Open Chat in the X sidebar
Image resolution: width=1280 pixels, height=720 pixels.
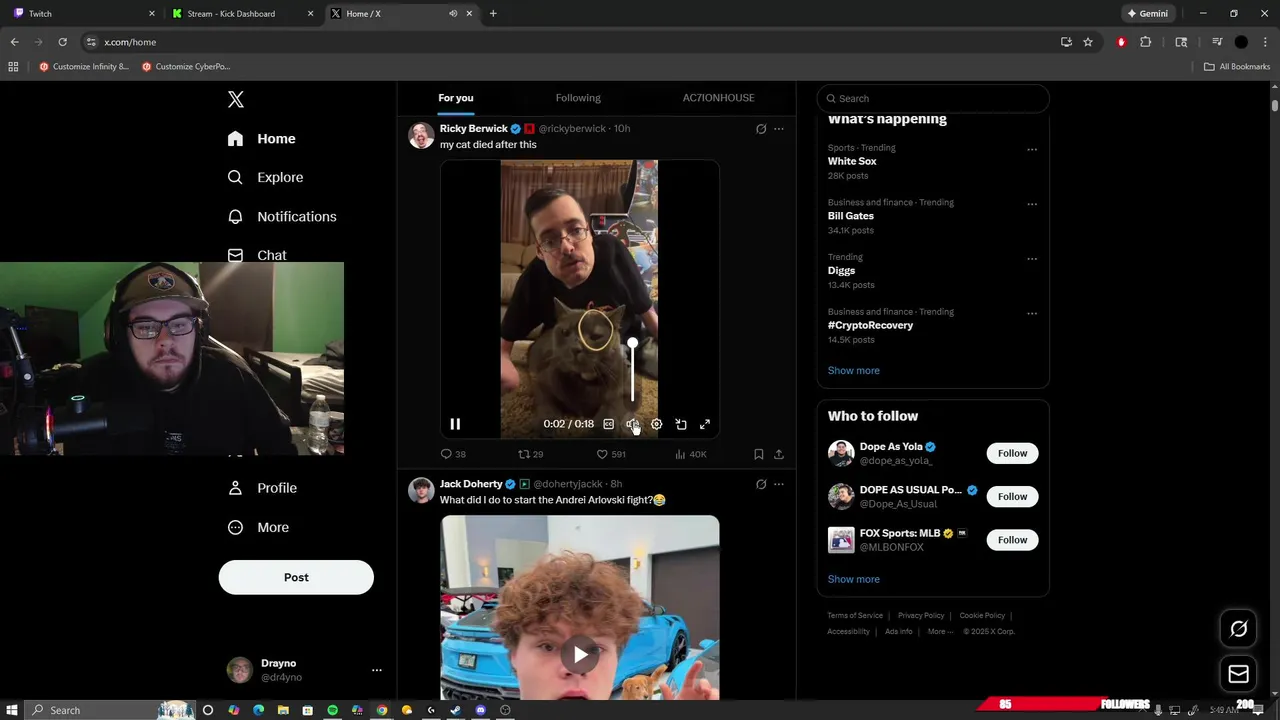(x=257, y=255)
